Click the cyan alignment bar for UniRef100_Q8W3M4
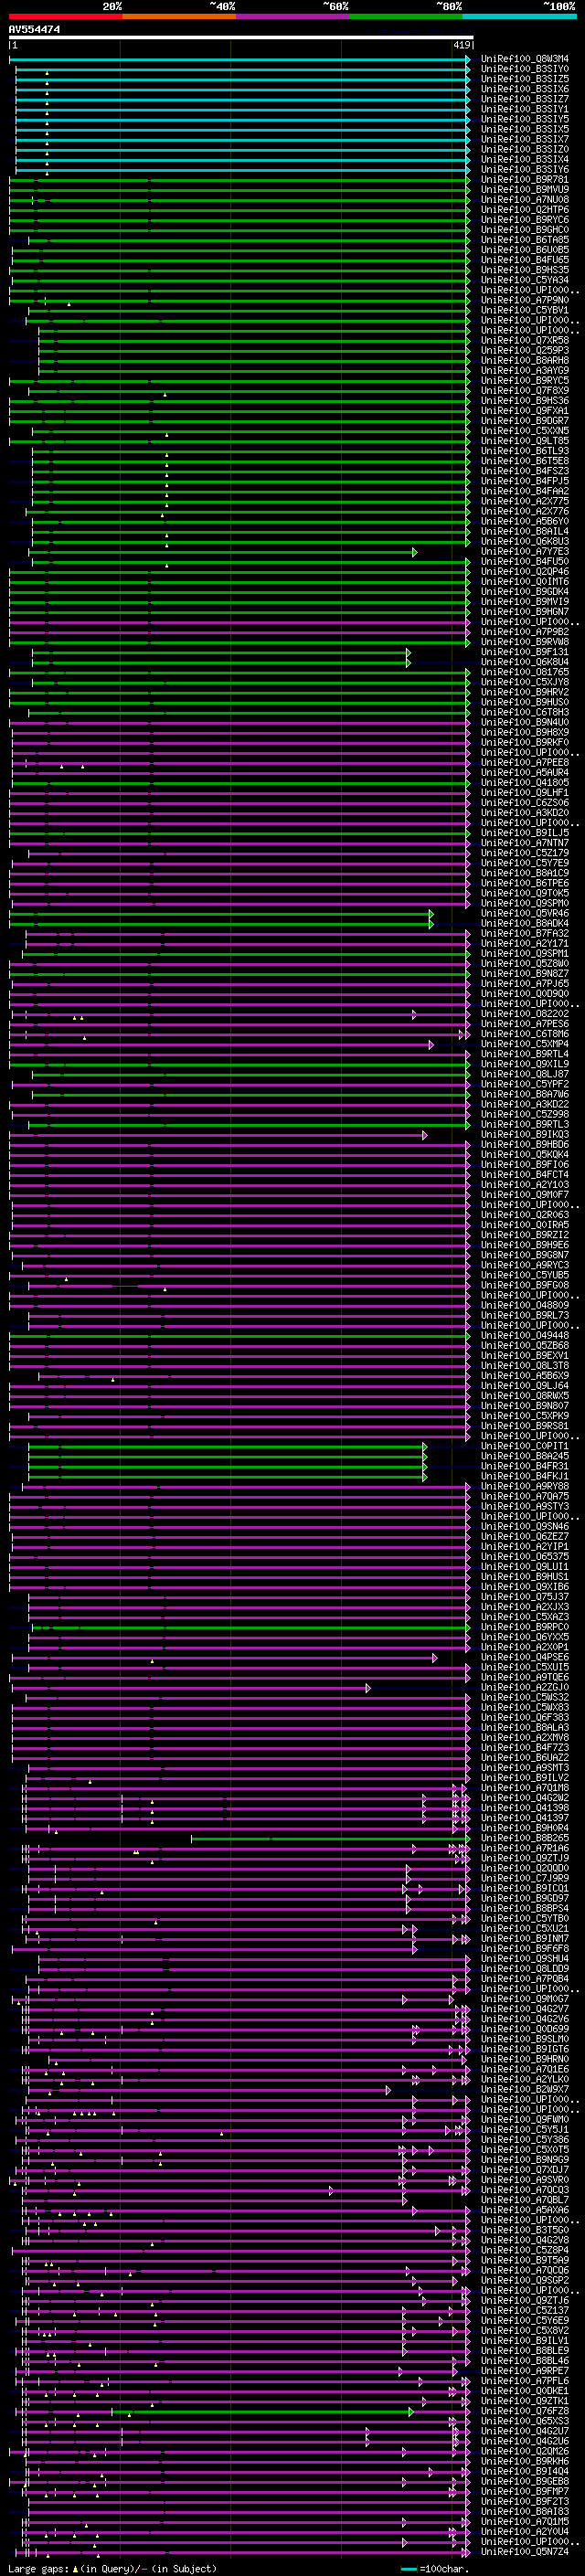 click(240, 60)
